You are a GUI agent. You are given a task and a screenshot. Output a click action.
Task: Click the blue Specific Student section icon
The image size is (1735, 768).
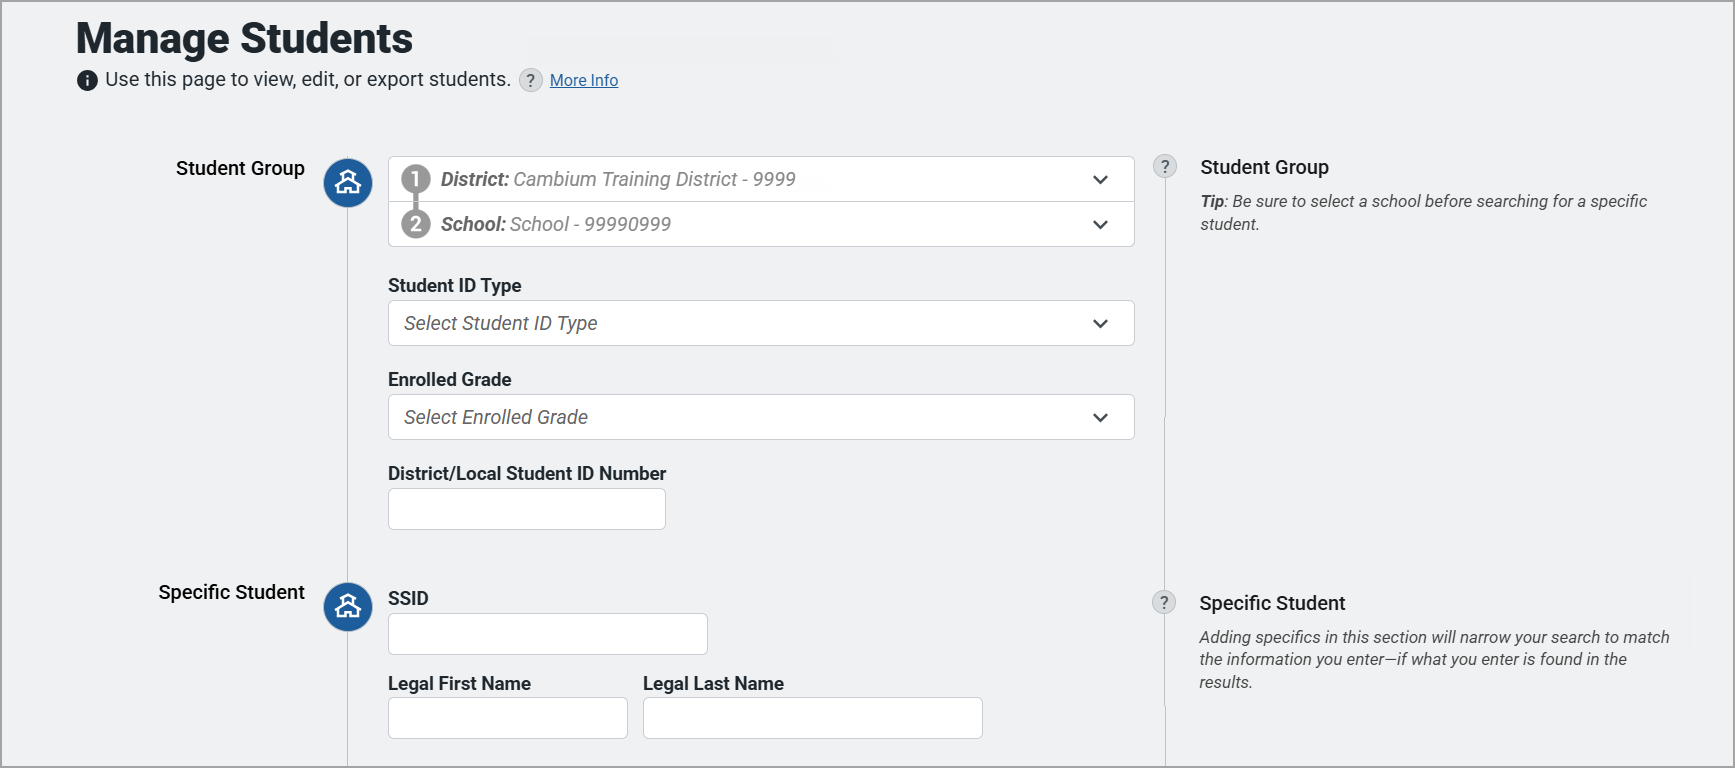tap(348, 607)
